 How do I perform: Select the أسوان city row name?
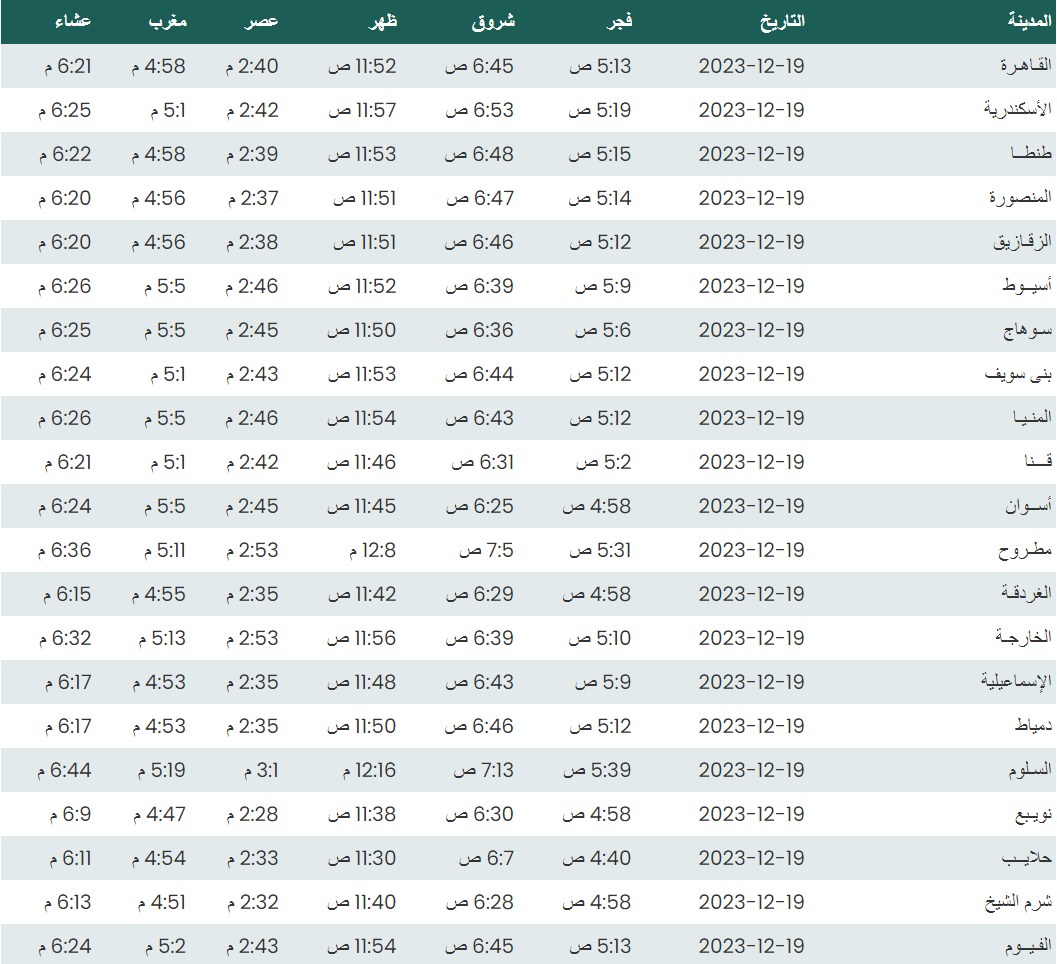(x=1027, y=506)
